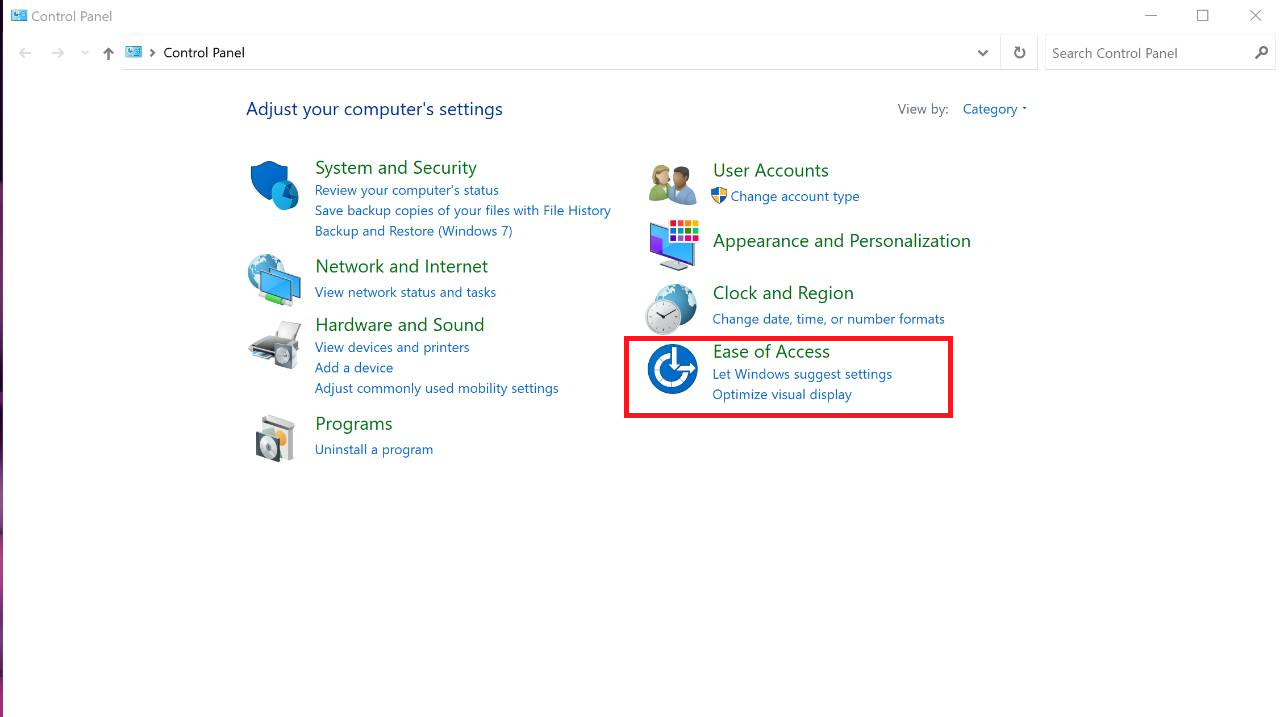Click the Hardware and Sound printer icon
This screenshot has width=1280, height=717.
click(x=274, y=345)
